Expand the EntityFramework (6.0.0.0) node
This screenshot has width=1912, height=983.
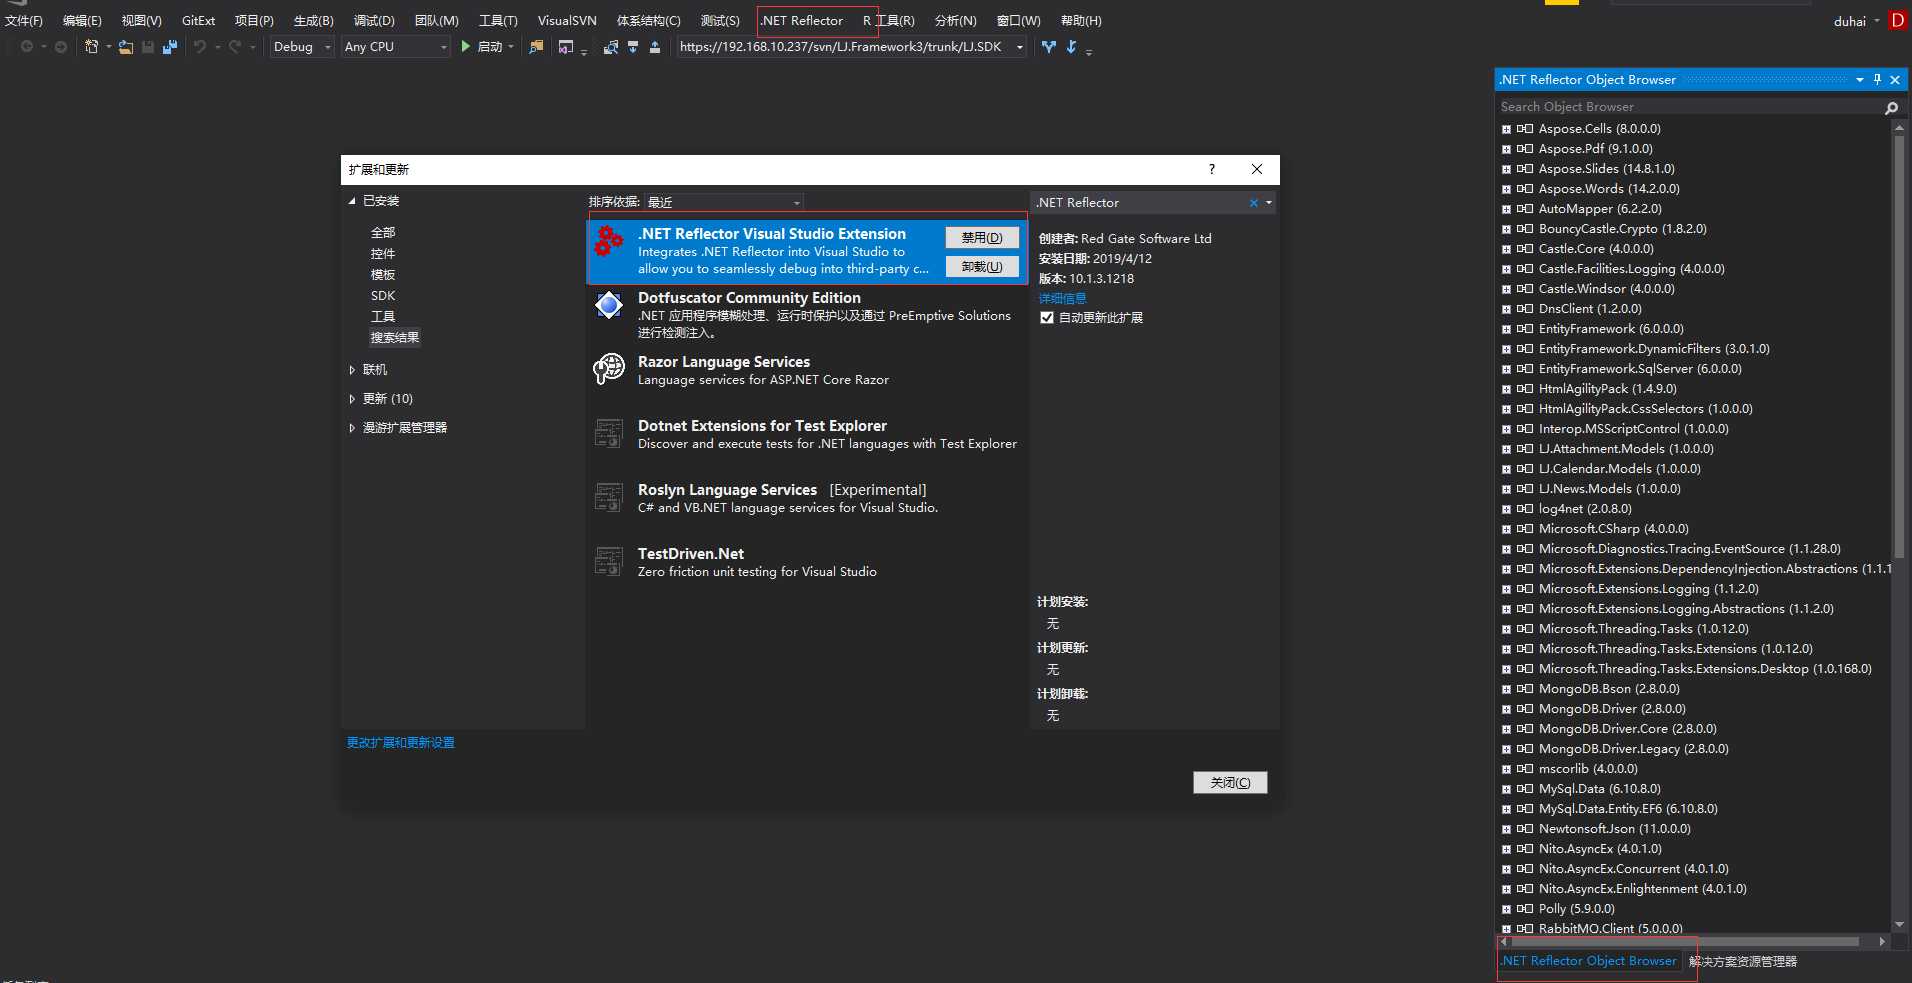1506,329
